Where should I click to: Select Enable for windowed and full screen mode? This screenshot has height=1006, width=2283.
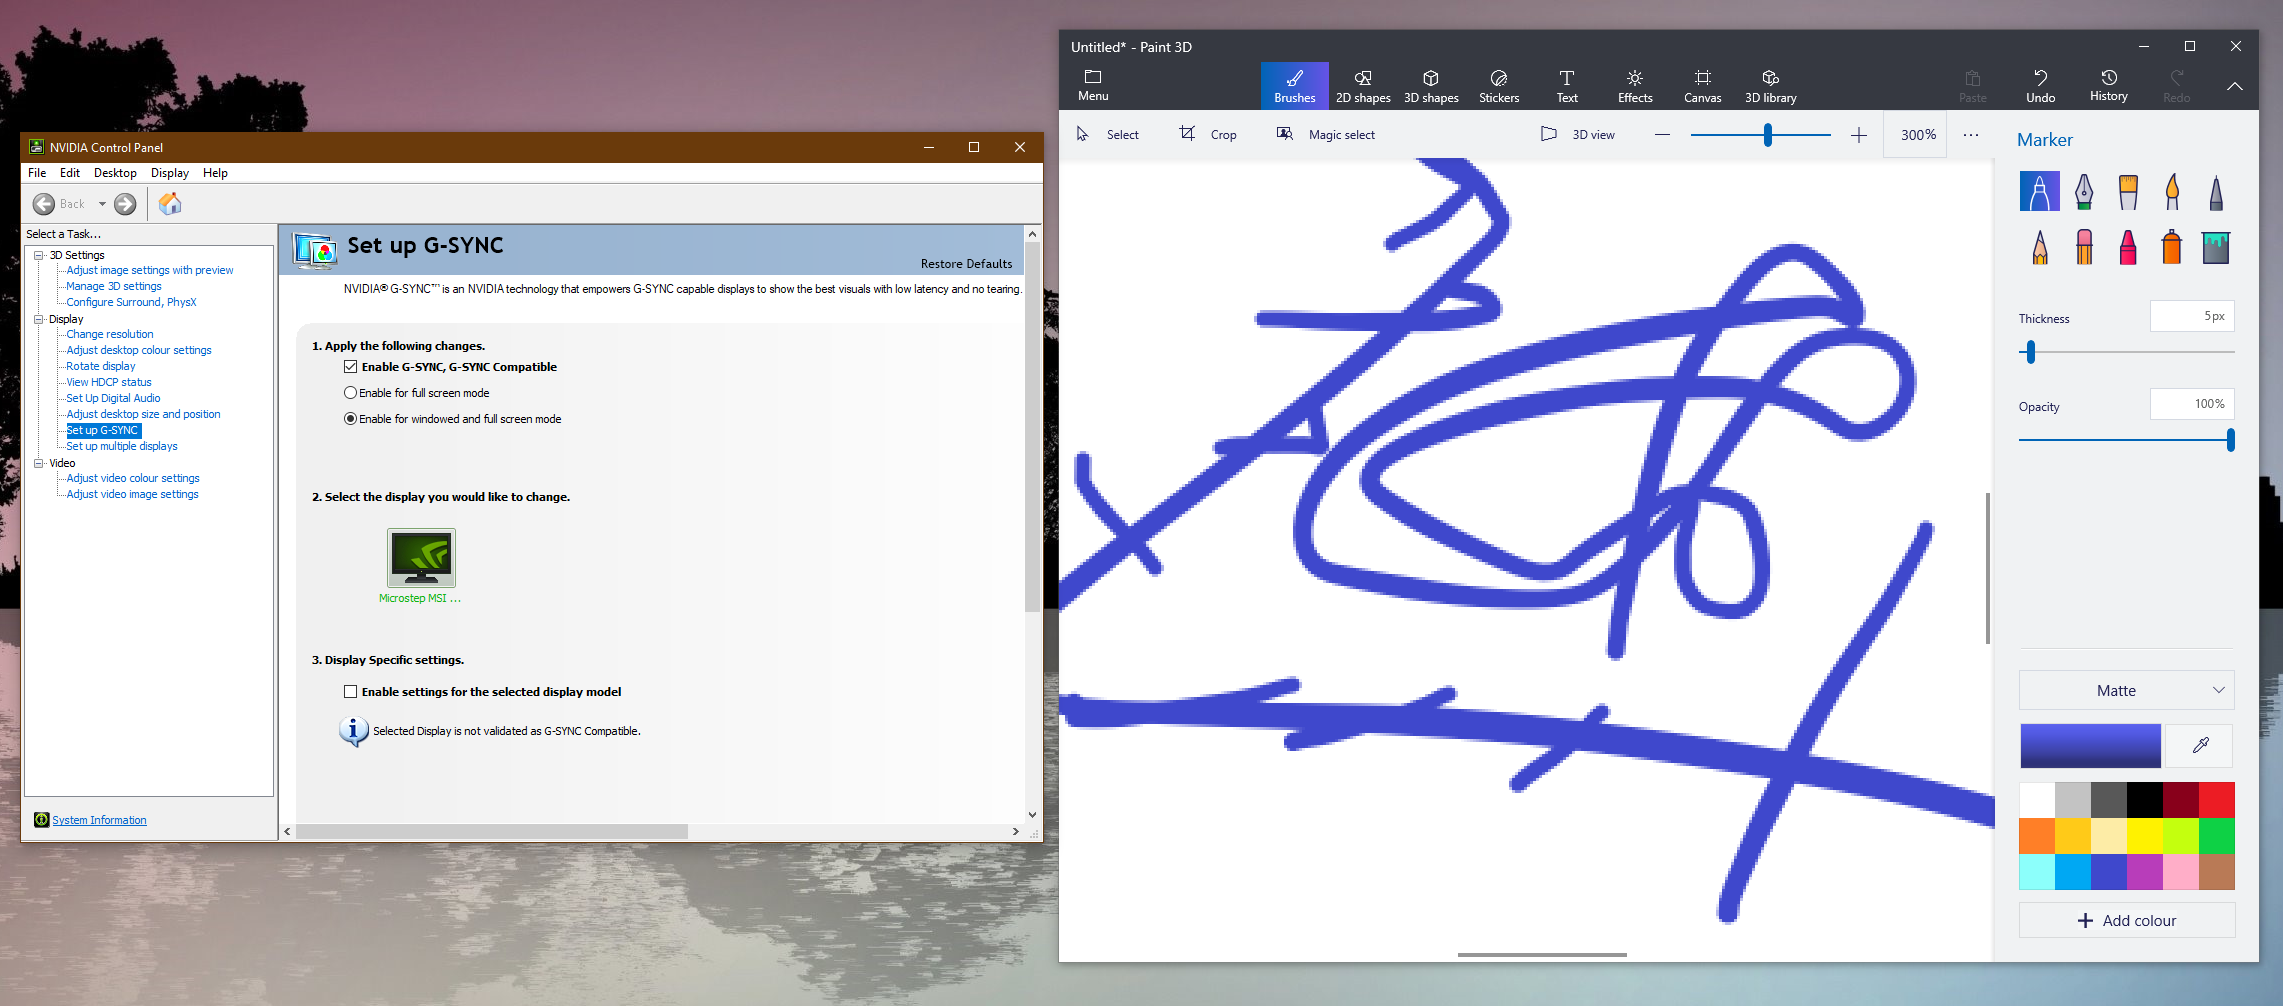click(350, 419)
